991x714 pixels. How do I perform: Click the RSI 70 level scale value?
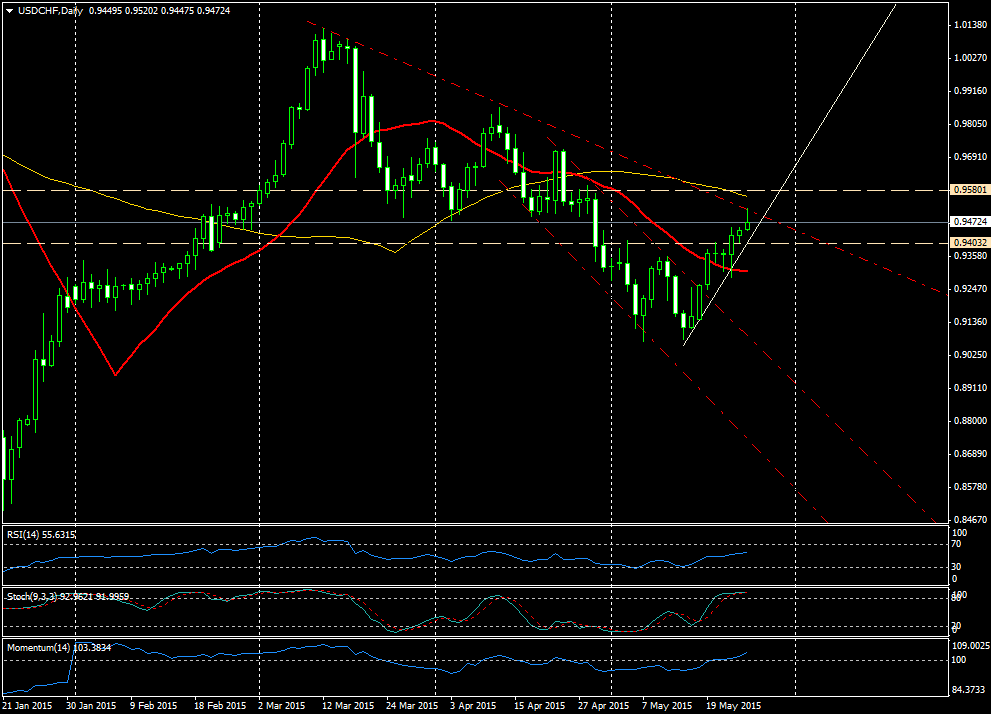click(956, 545)
